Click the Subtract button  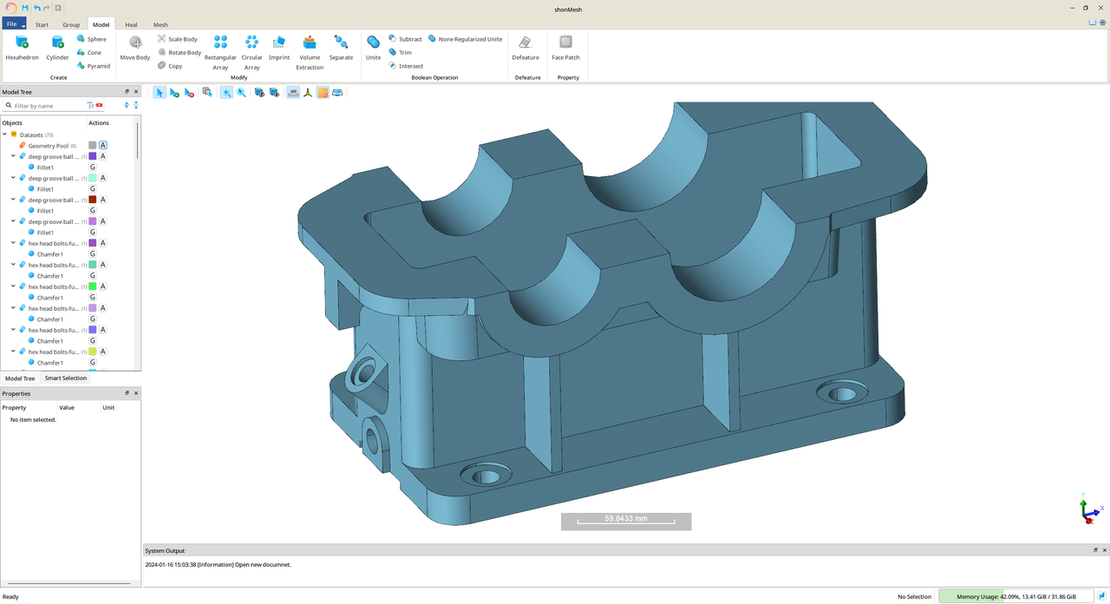(x=405, y=39)
